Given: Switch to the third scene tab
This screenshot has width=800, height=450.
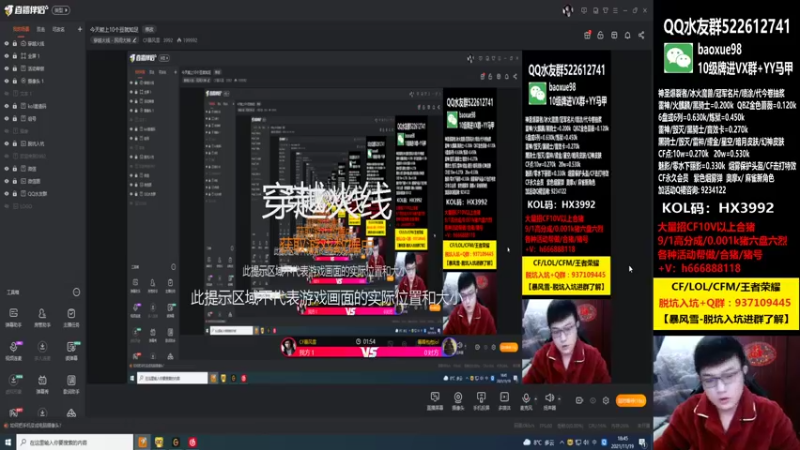Looking at the screenshot, I should pos(58,29).
